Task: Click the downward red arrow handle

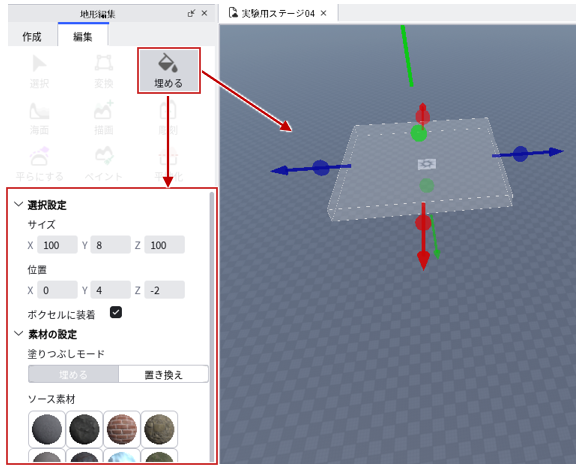Action: pos(424,261)
